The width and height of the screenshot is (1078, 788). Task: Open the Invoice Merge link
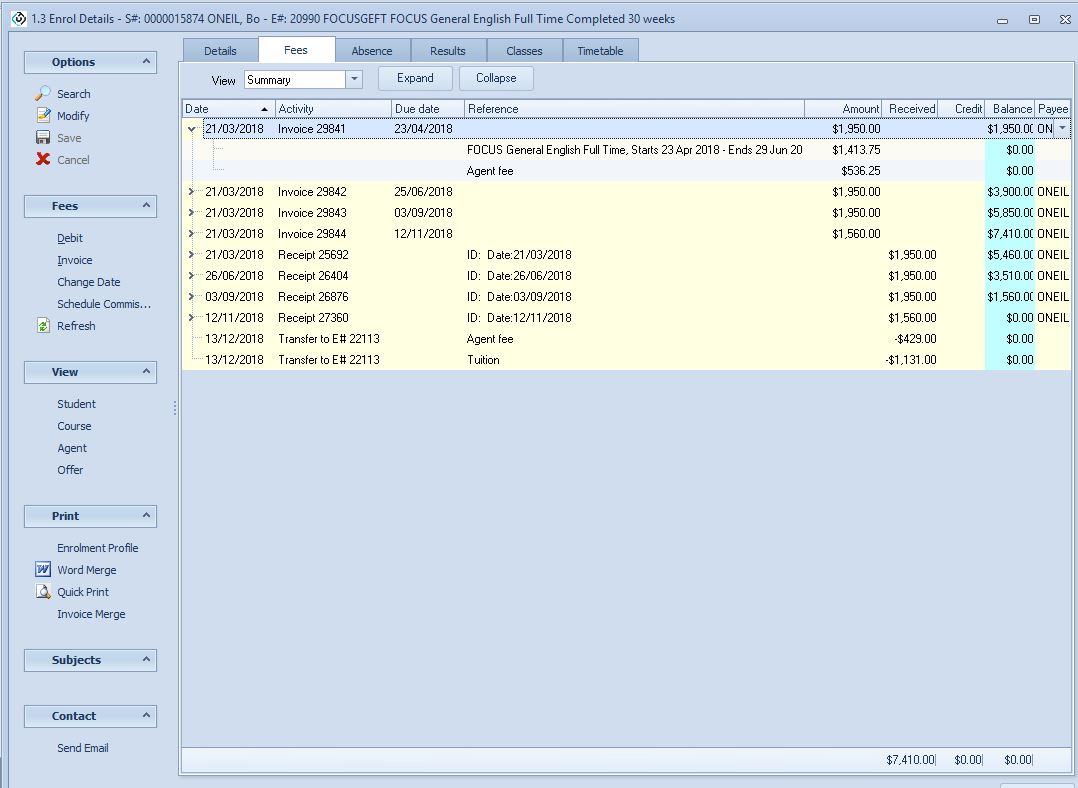[x=91, y=614]
